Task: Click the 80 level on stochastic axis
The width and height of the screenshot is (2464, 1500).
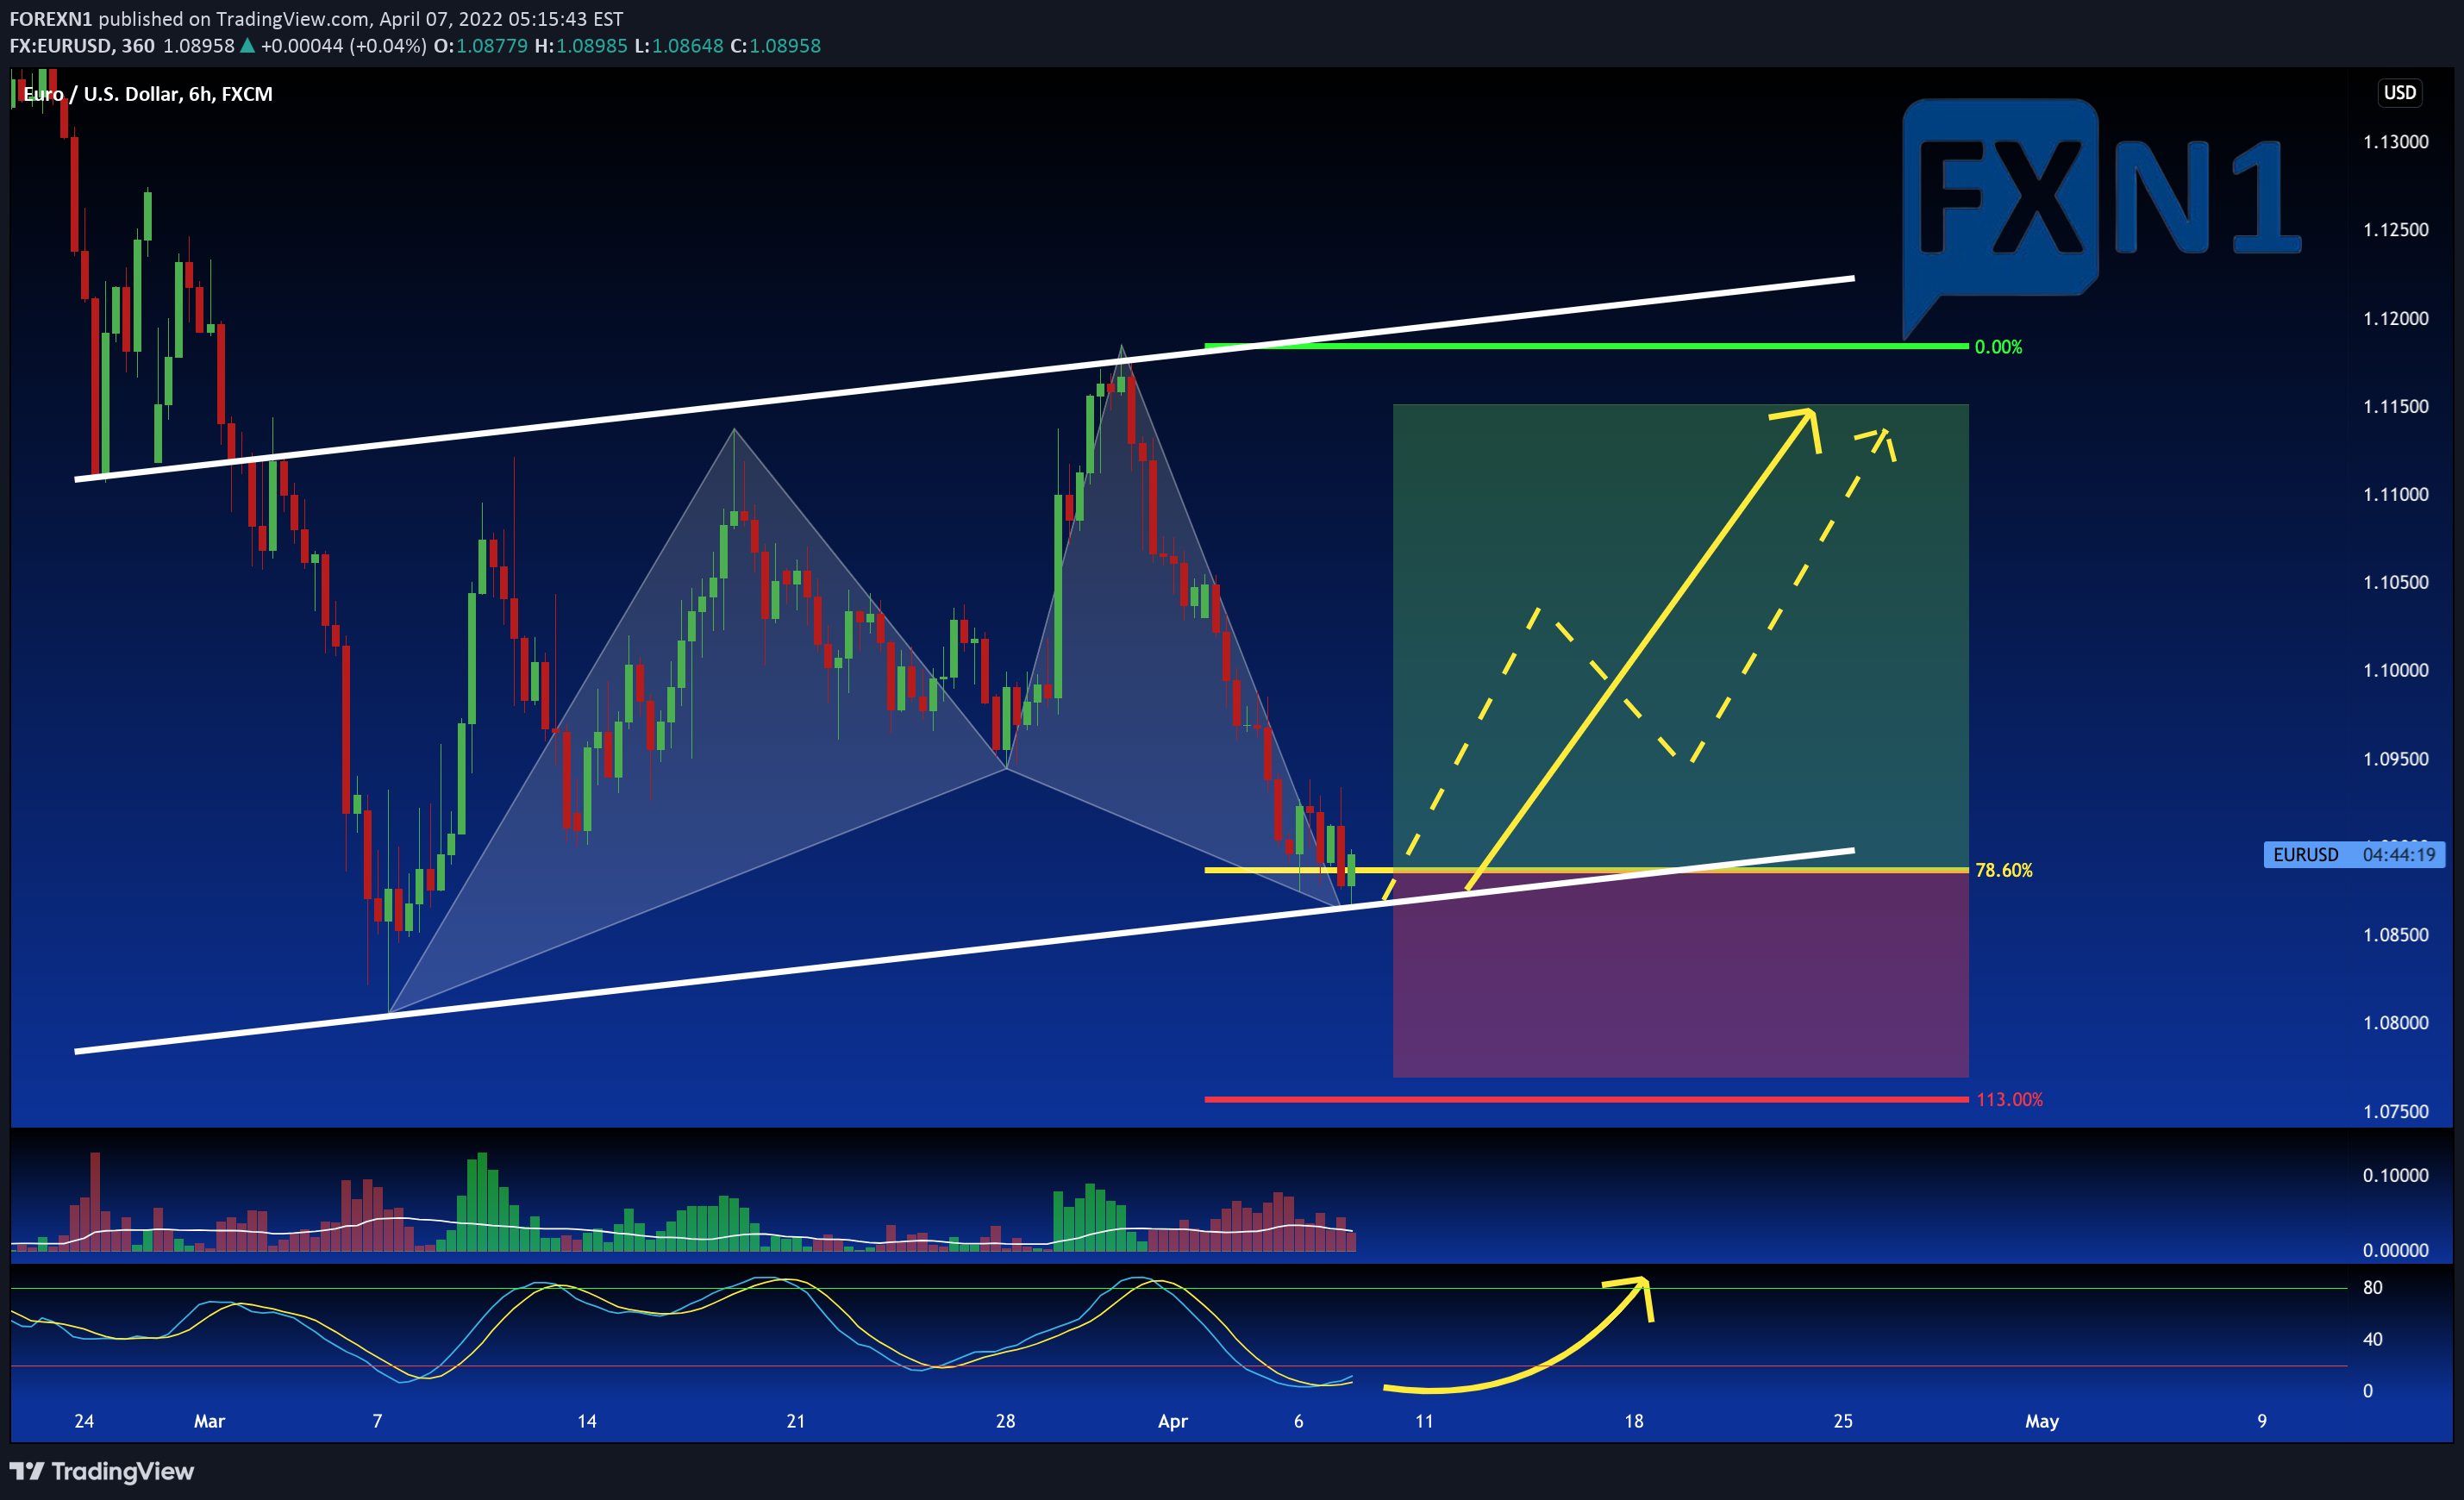Action: 2372,1287
